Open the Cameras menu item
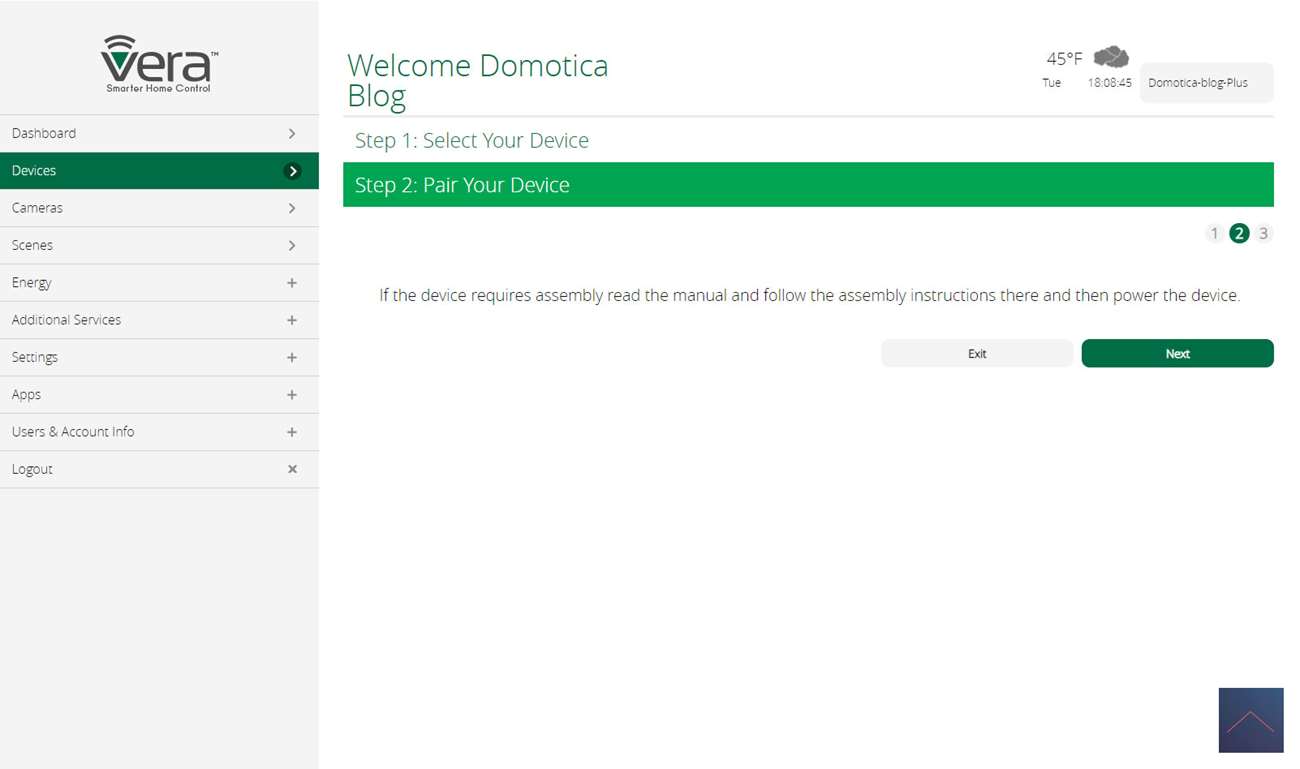Image resolution: width=1300 pixels, height=769 pixels. (37, 208)
